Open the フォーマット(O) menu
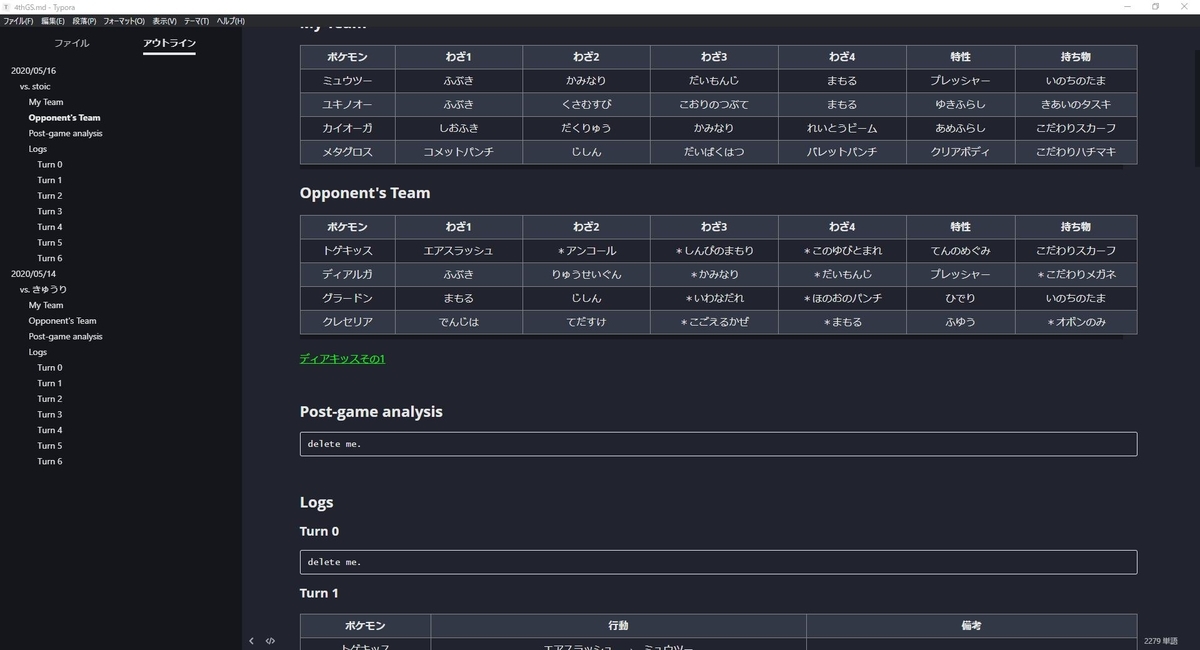 (x=124, y=21)
